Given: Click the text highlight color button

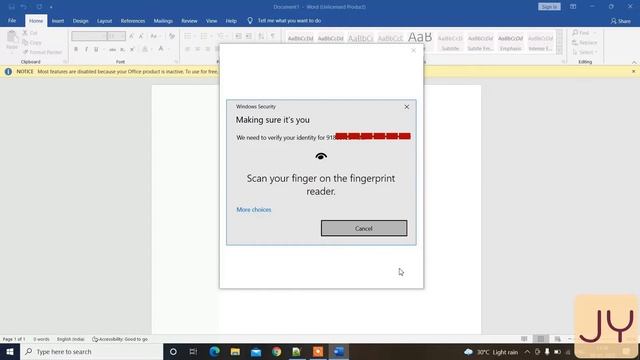Looking at the screenshot, I should (145, 49).
